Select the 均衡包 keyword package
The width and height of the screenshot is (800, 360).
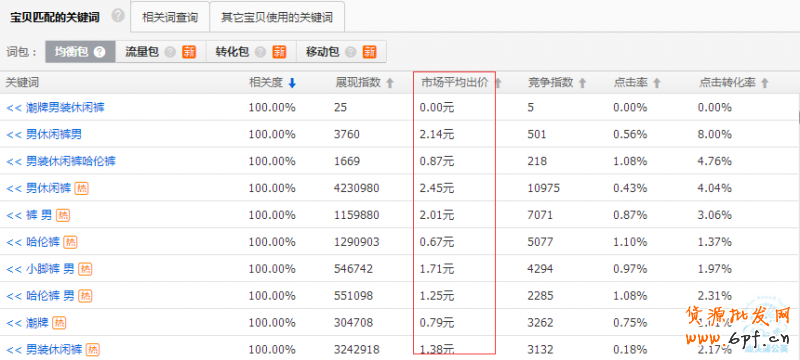point(81,52)
